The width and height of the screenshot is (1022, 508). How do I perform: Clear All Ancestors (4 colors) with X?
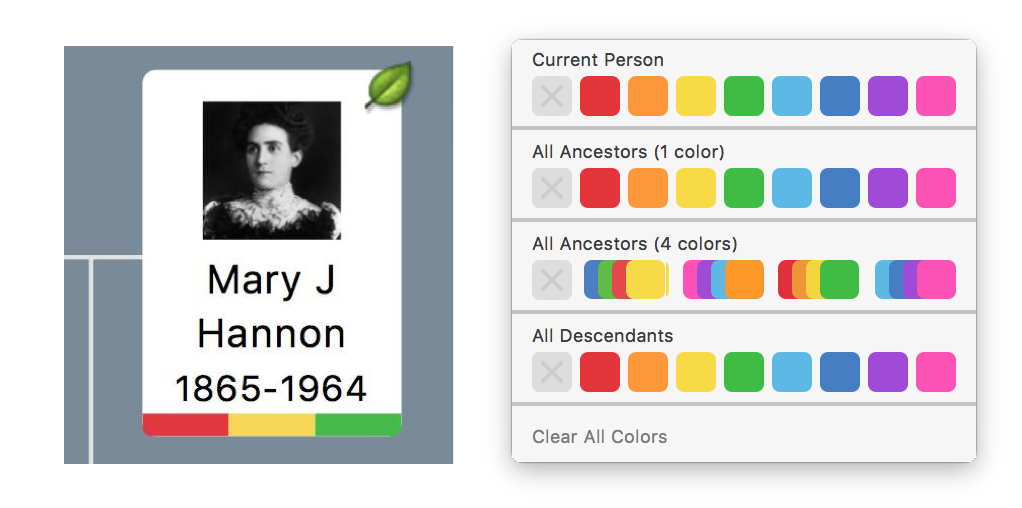click(552, 280)
